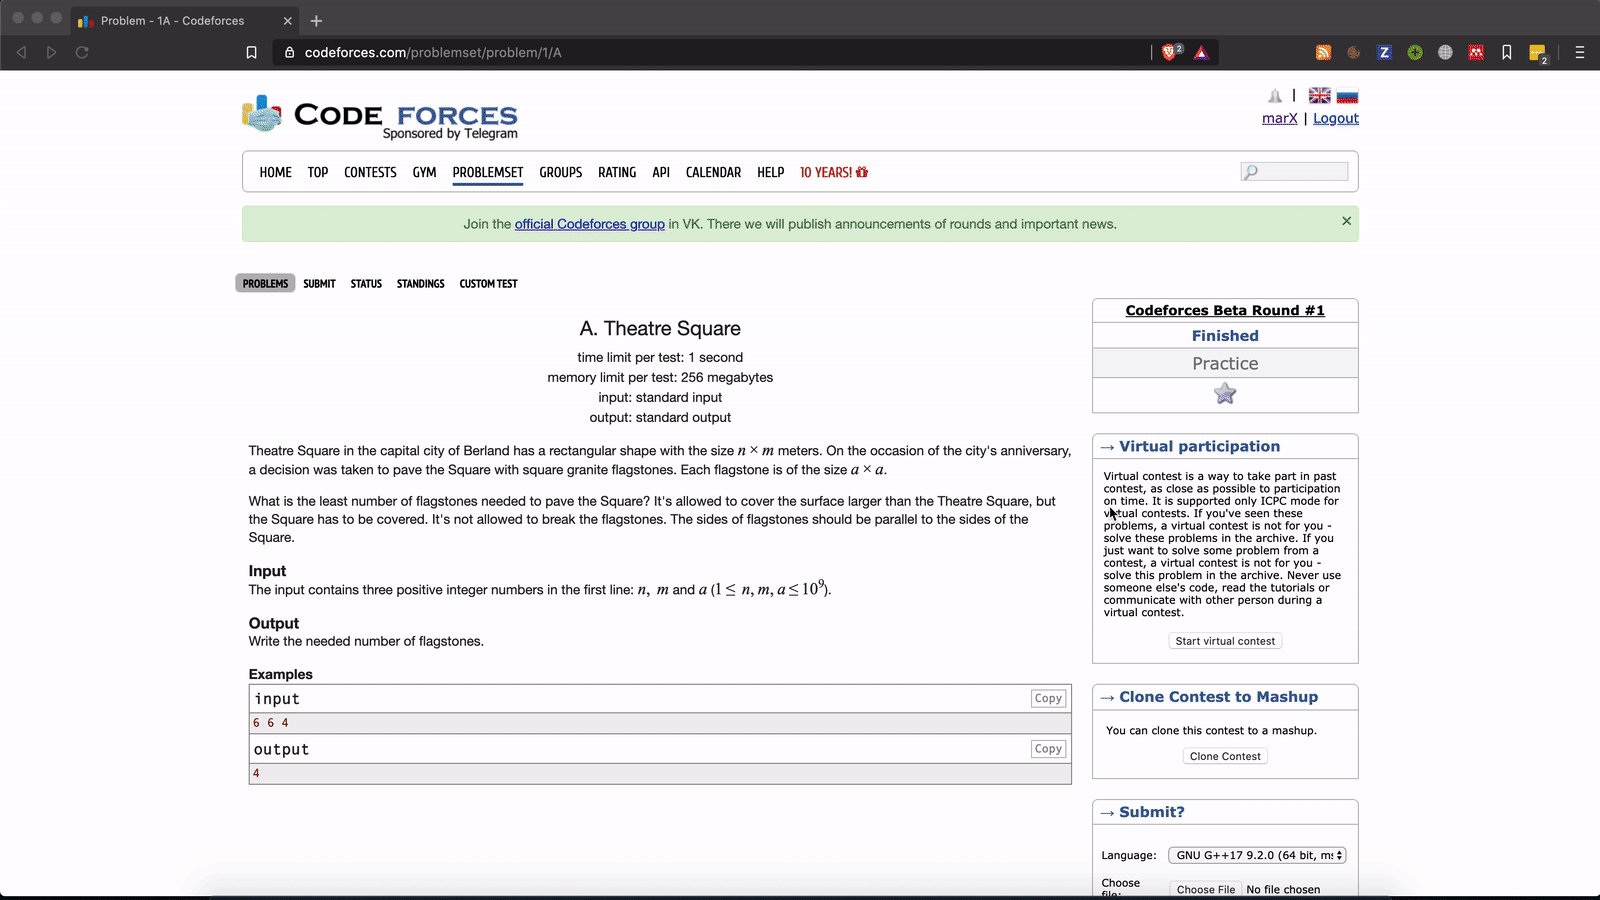Open the CALENDAR page
Image resolution: width=1600 pixels, height=900 pixels.
[714, 173]
